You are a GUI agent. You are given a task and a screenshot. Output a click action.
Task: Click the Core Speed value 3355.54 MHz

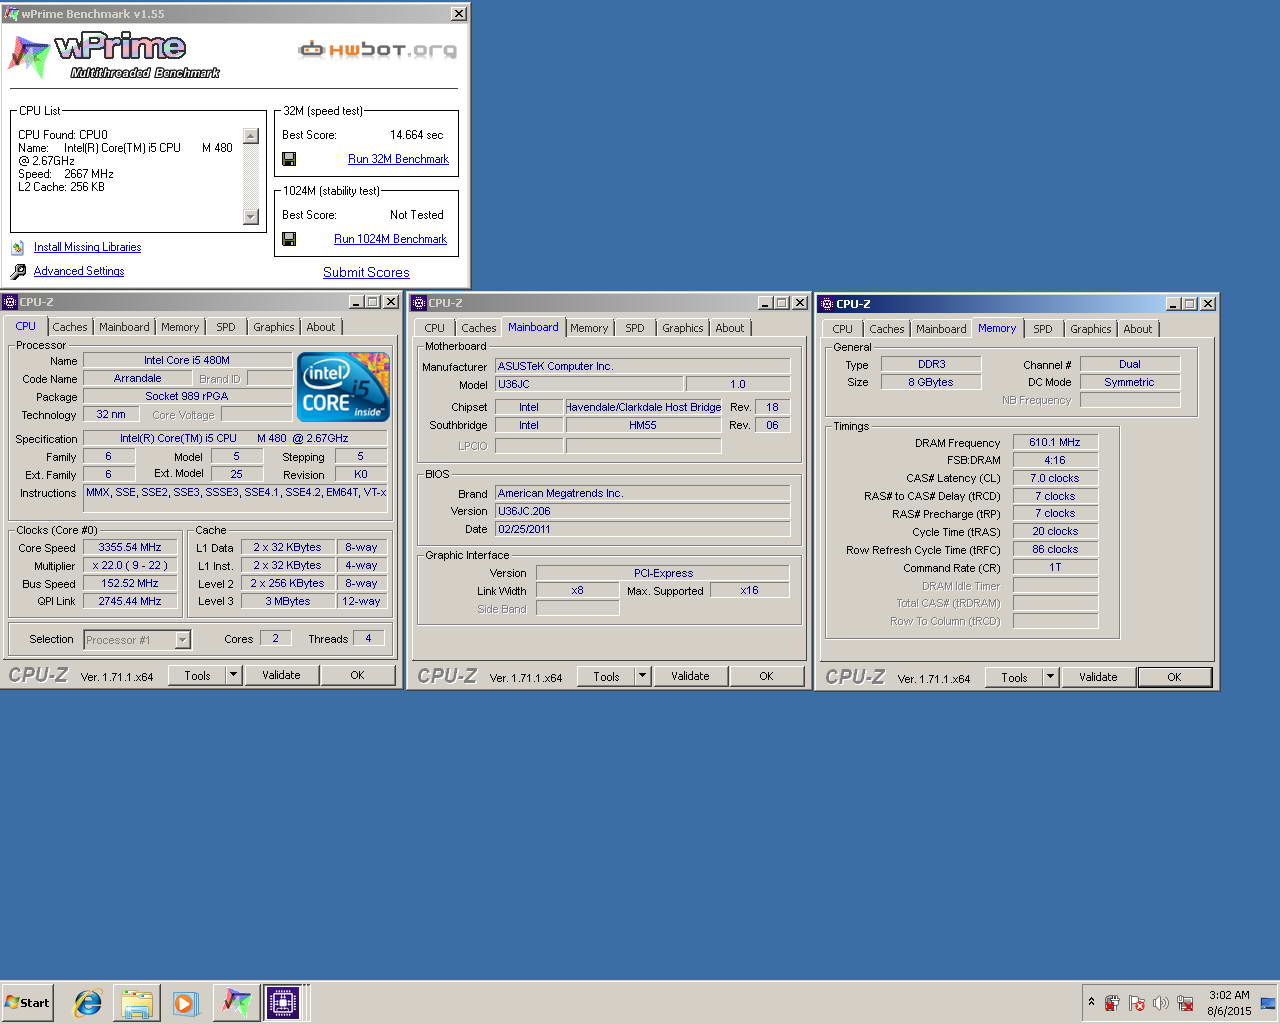tap(130, 547)
